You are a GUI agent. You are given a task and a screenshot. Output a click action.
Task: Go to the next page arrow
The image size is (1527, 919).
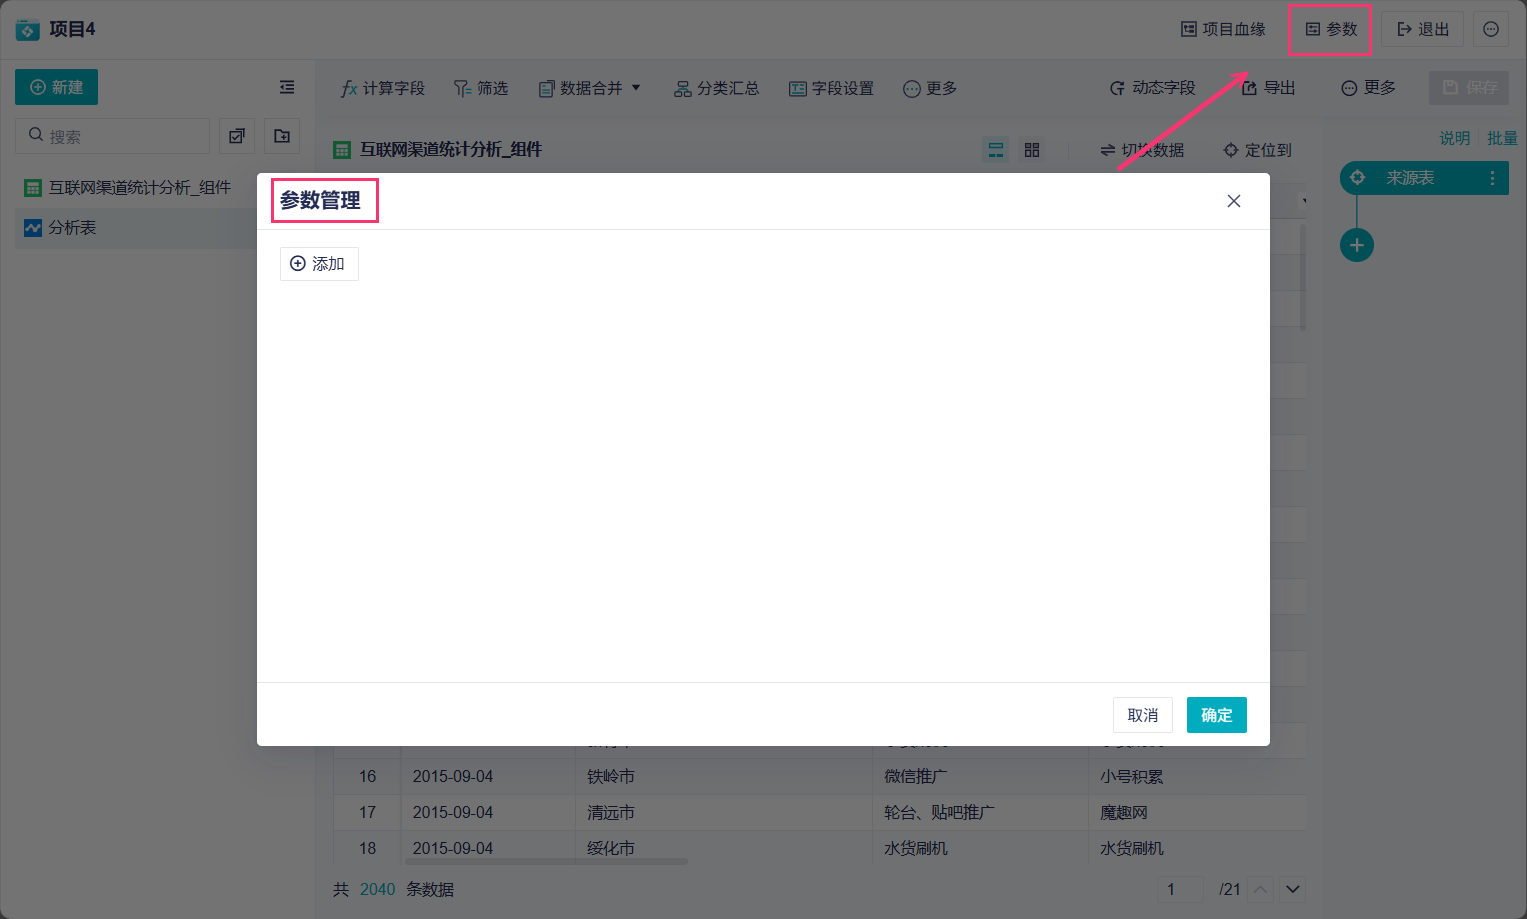point(1293,889)
